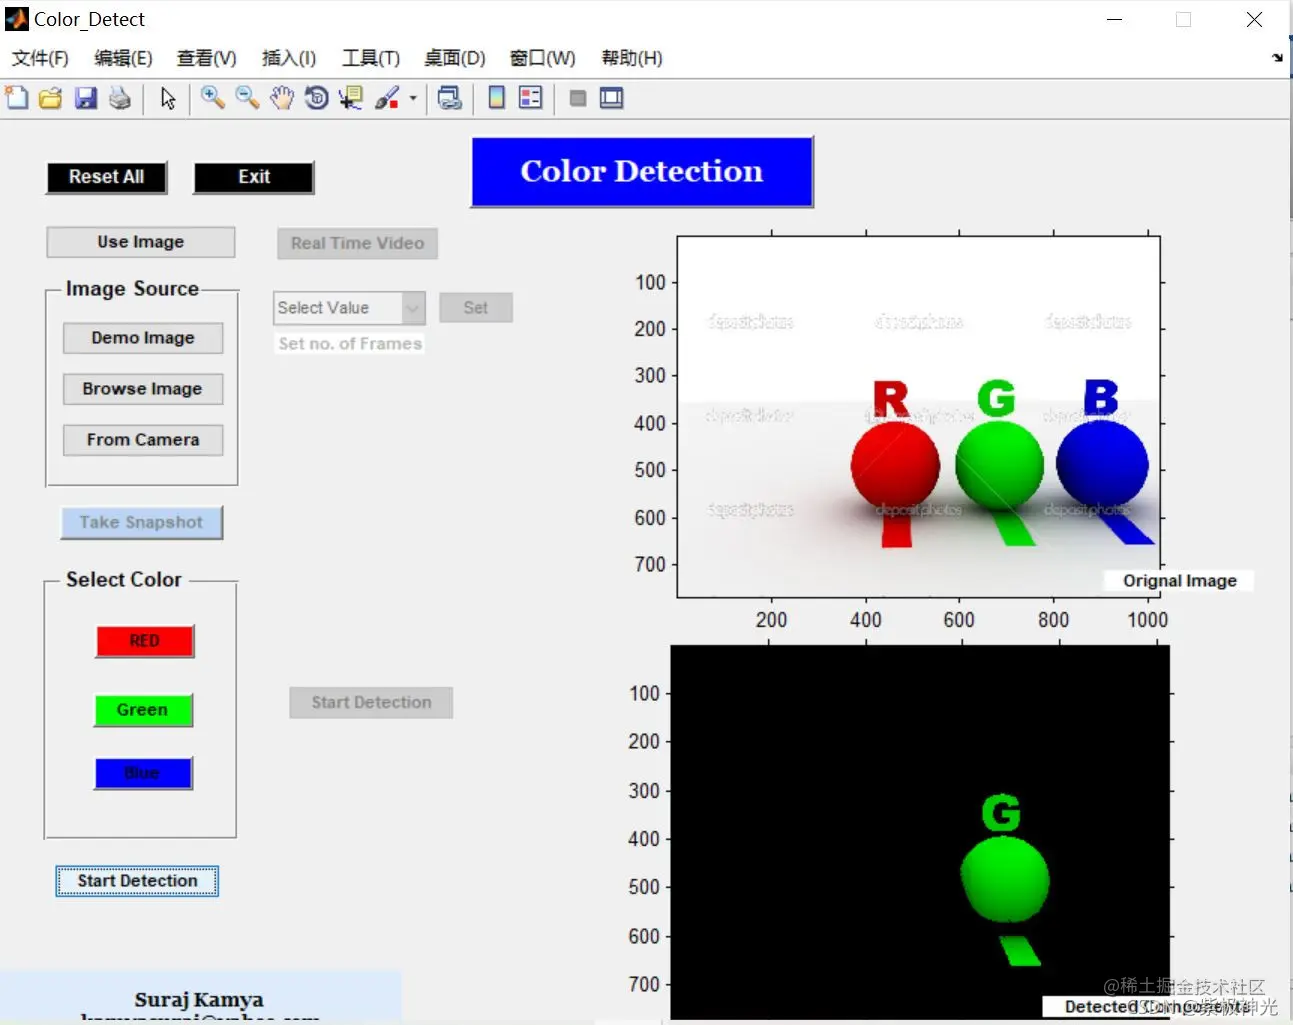The image size is (1293, 1025).
Task: Click the Suraj Kamya author text
Action: (199, 999)
